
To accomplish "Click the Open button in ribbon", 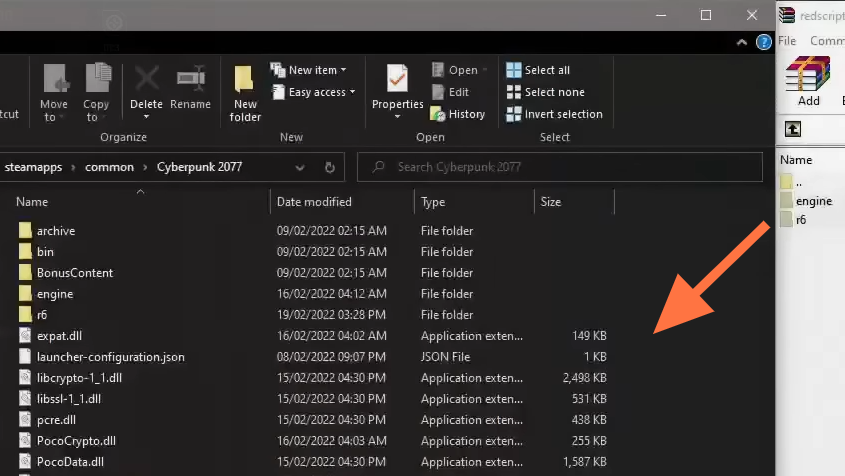I will click(459, 70).
